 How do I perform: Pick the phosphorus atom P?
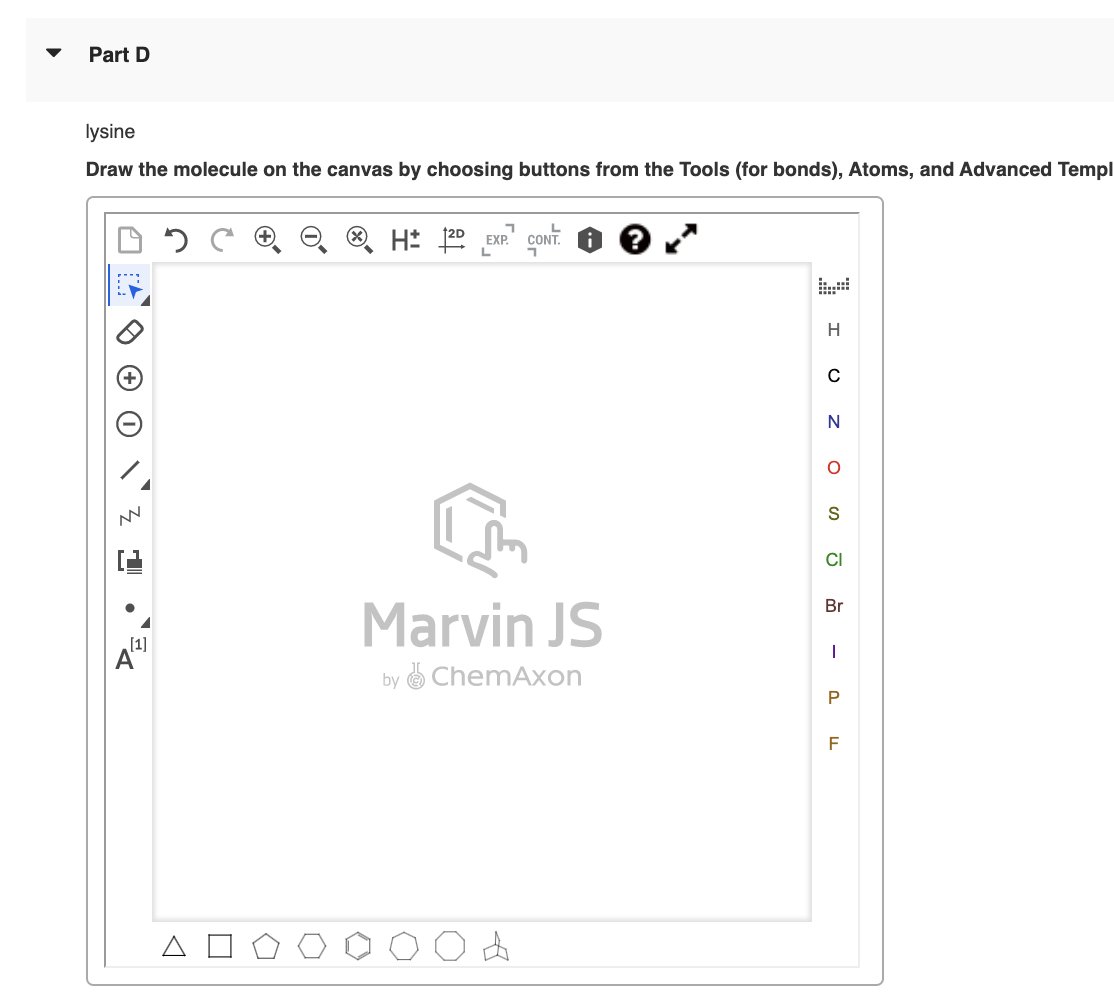point(834,697)
